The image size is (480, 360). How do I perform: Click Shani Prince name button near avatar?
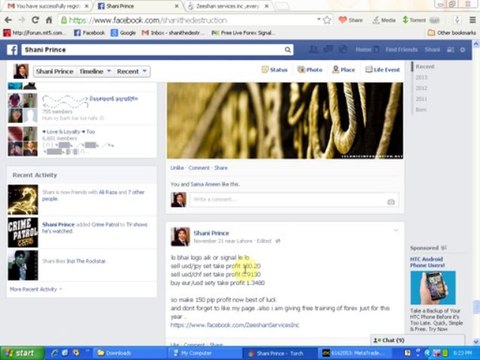tap(55, 71)
